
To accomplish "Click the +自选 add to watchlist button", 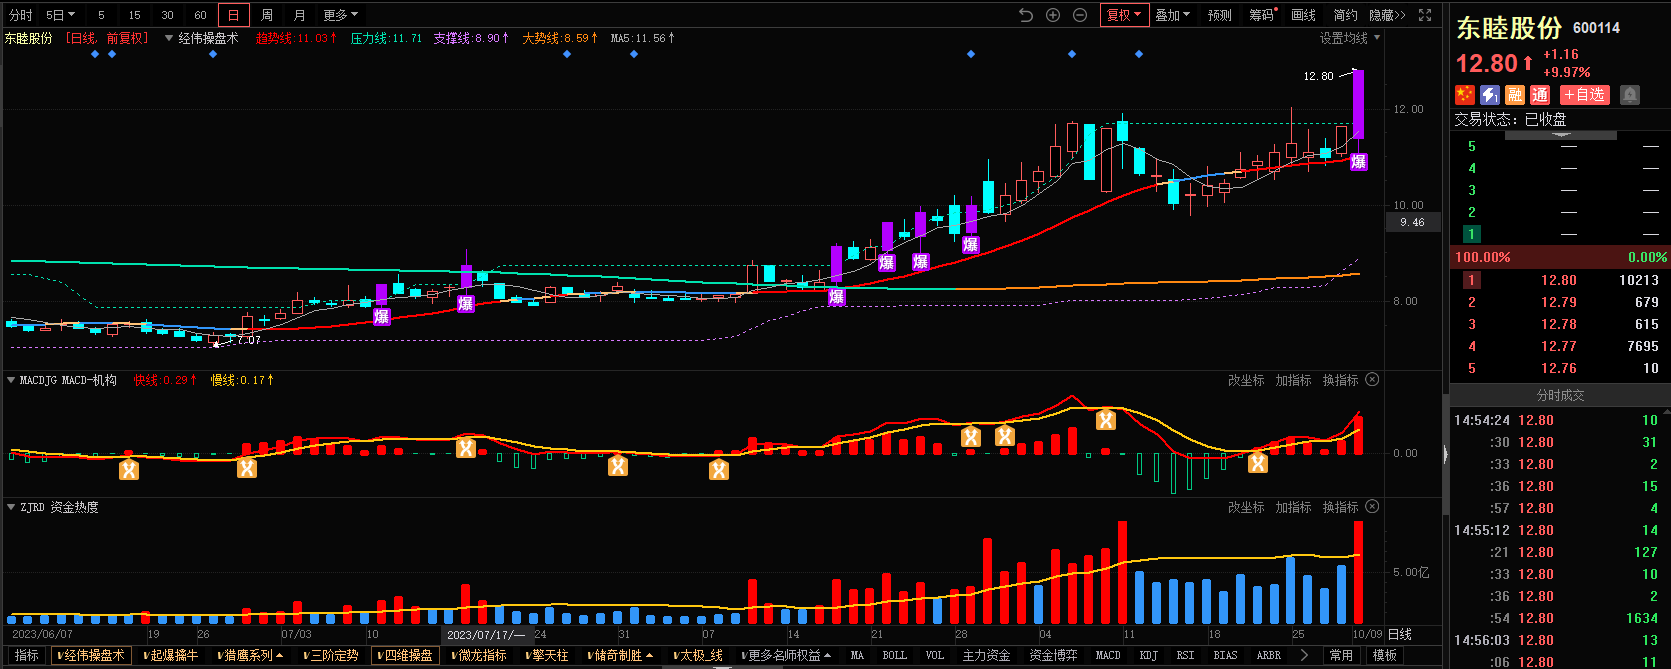I will click(x=1585, y=95).
